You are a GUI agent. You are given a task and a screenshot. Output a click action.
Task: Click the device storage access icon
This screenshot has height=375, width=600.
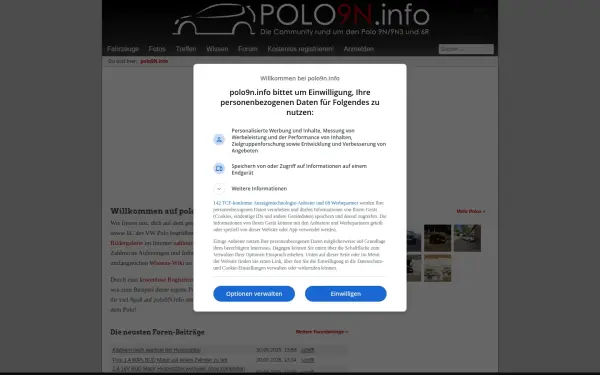click(219, 168)
